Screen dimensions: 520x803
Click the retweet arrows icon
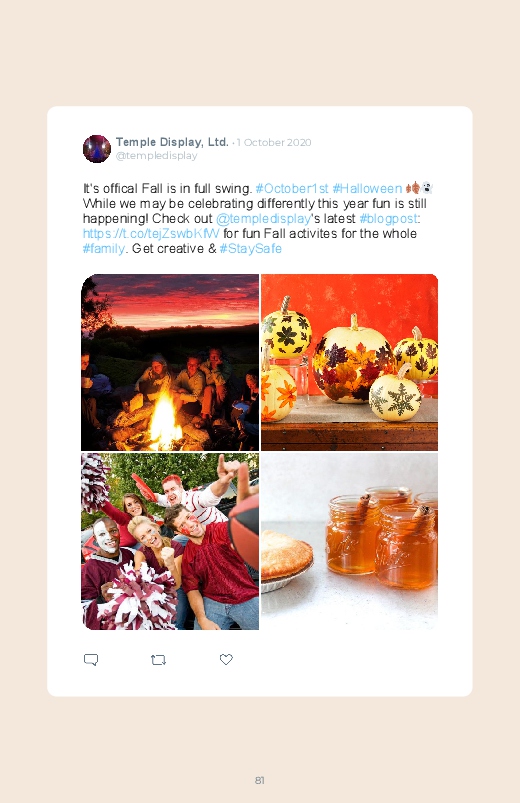[158, 660]
